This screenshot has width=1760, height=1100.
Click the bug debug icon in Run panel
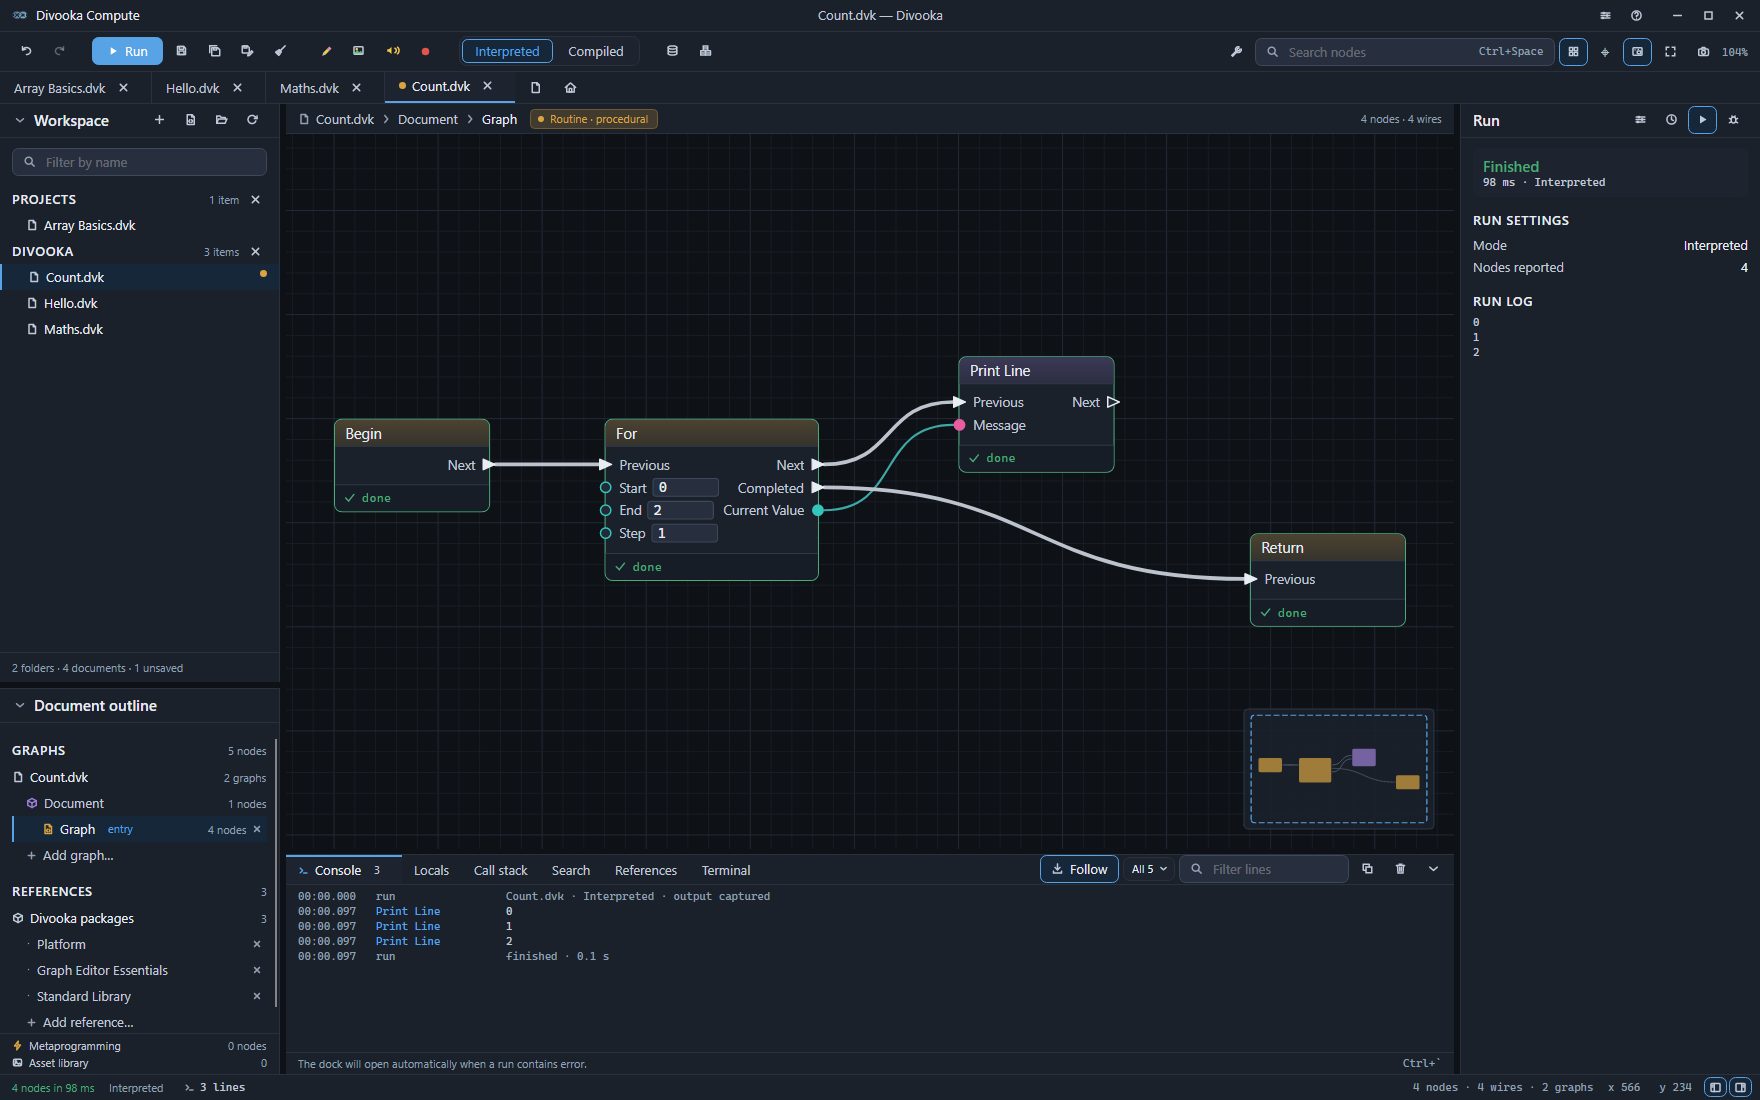coord(1734,120)
